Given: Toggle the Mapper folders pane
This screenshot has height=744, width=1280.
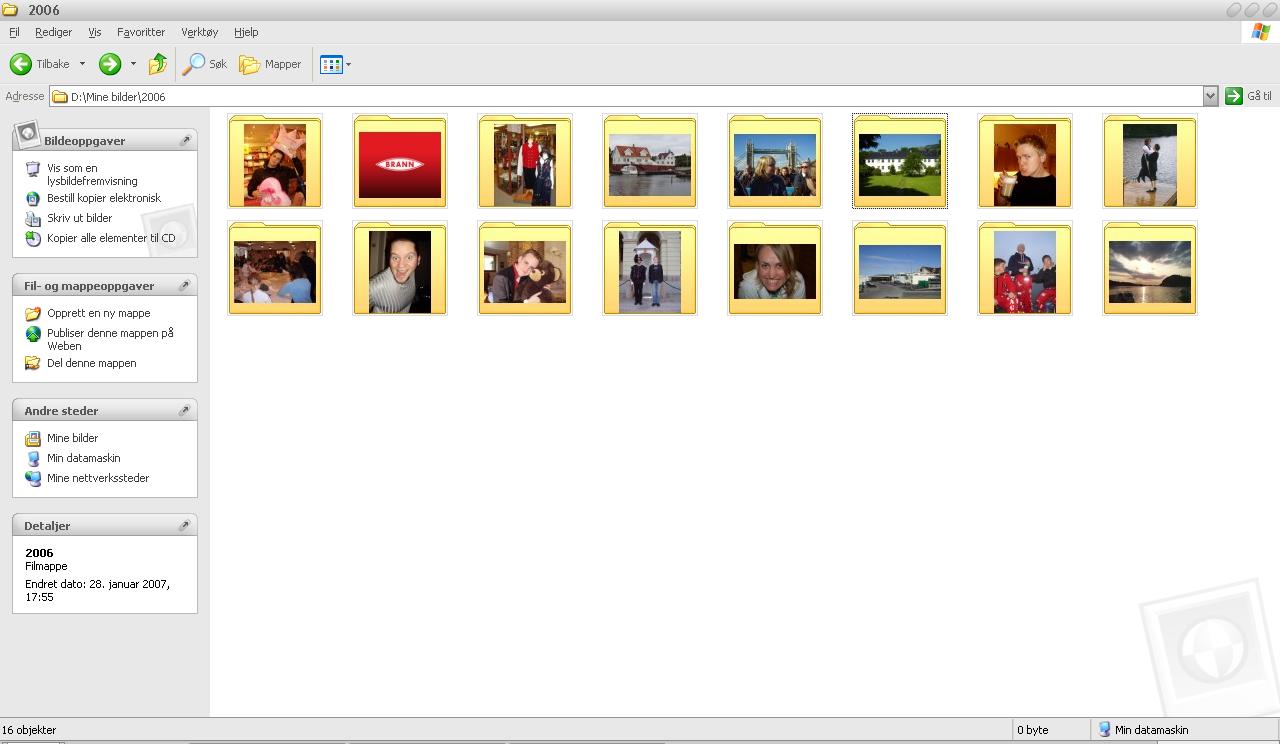Looking at the screenshot, I should pos(270,64).
